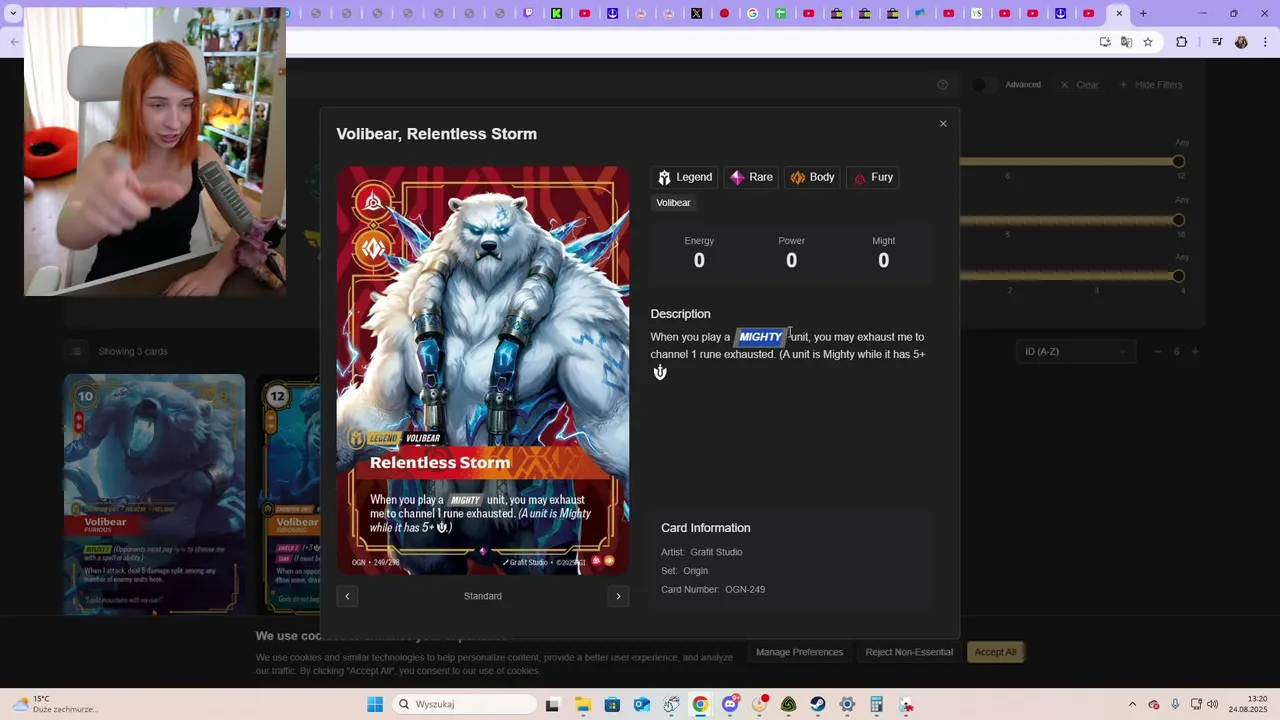Viewport: 1280px width, 720px height.
Task: Open the tab search dropdown in Chrome
Action: coord(13,14)
